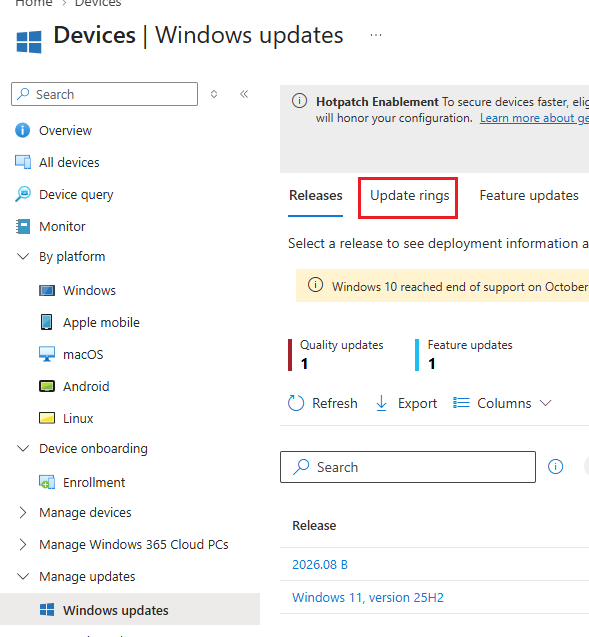Click the Quality updates count tile
The width and height of the screenshot is (589, 637).
(x=336, y=355)
